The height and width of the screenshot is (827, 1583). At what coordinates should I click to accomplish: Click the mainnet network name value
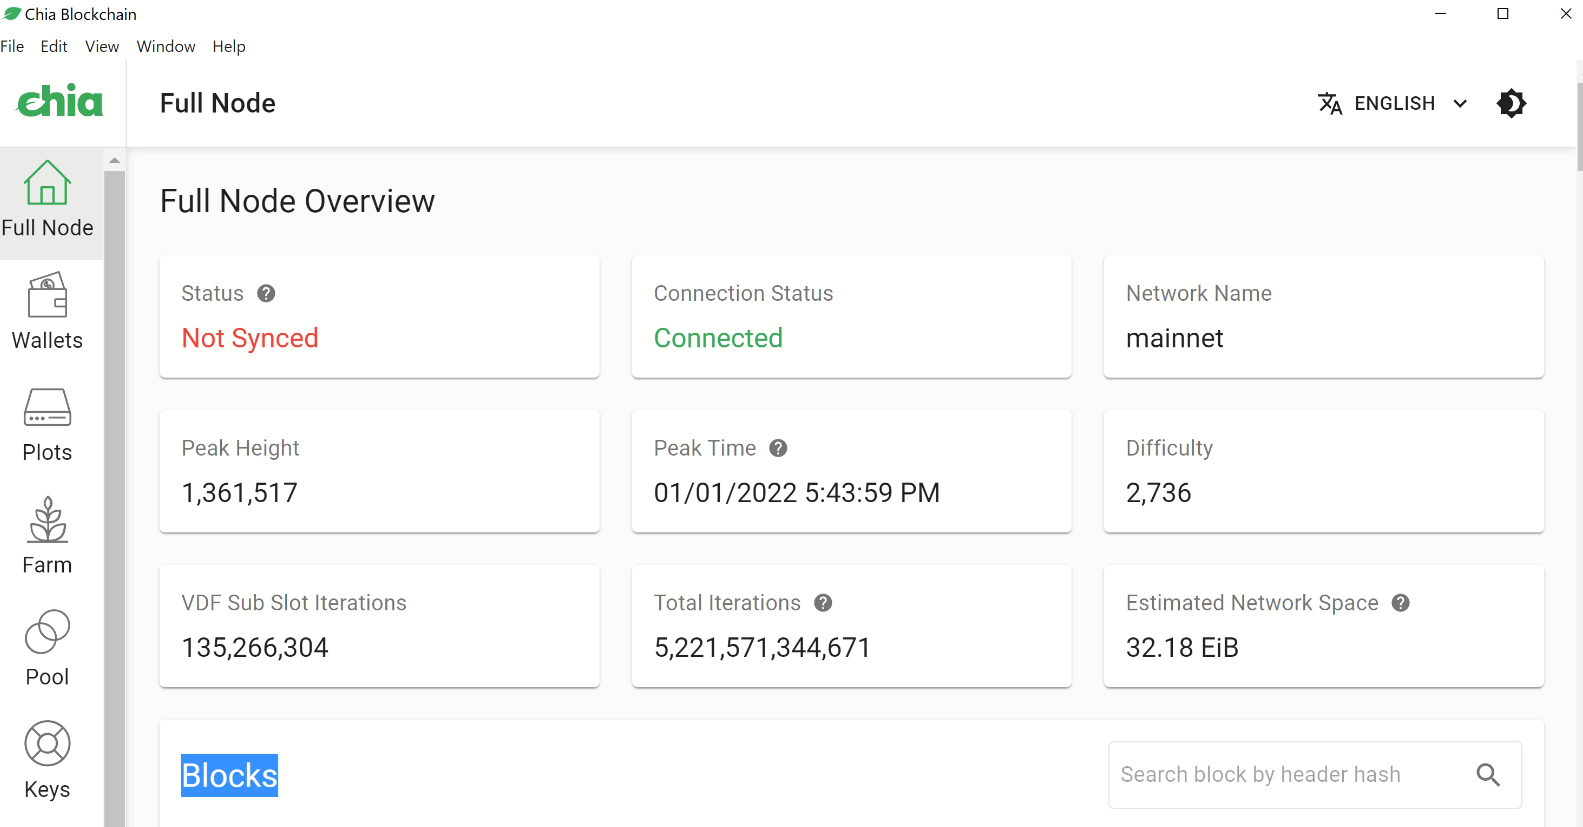pos(1174,338)
